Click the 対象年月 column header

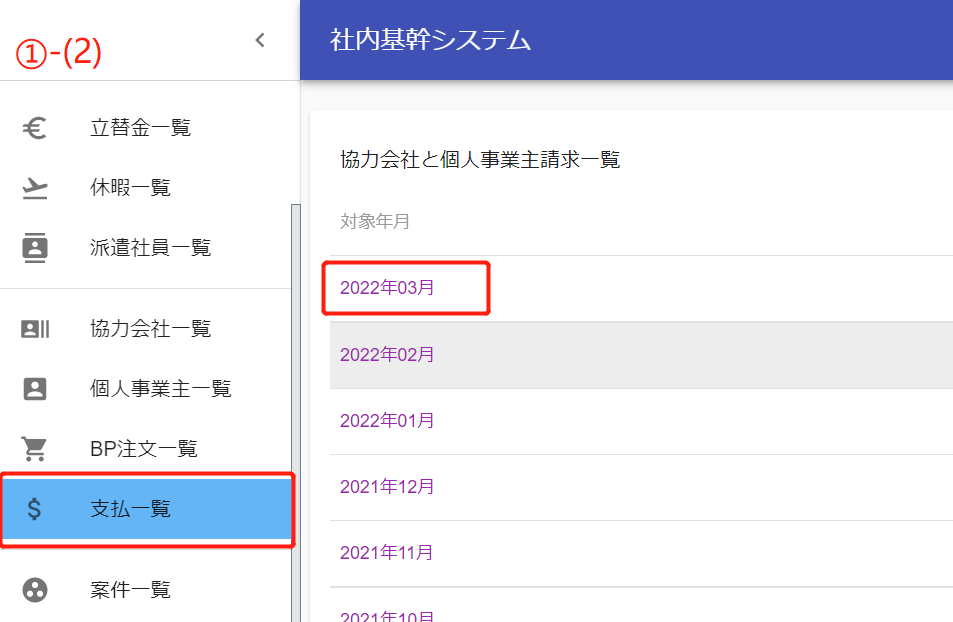point(375,222)
